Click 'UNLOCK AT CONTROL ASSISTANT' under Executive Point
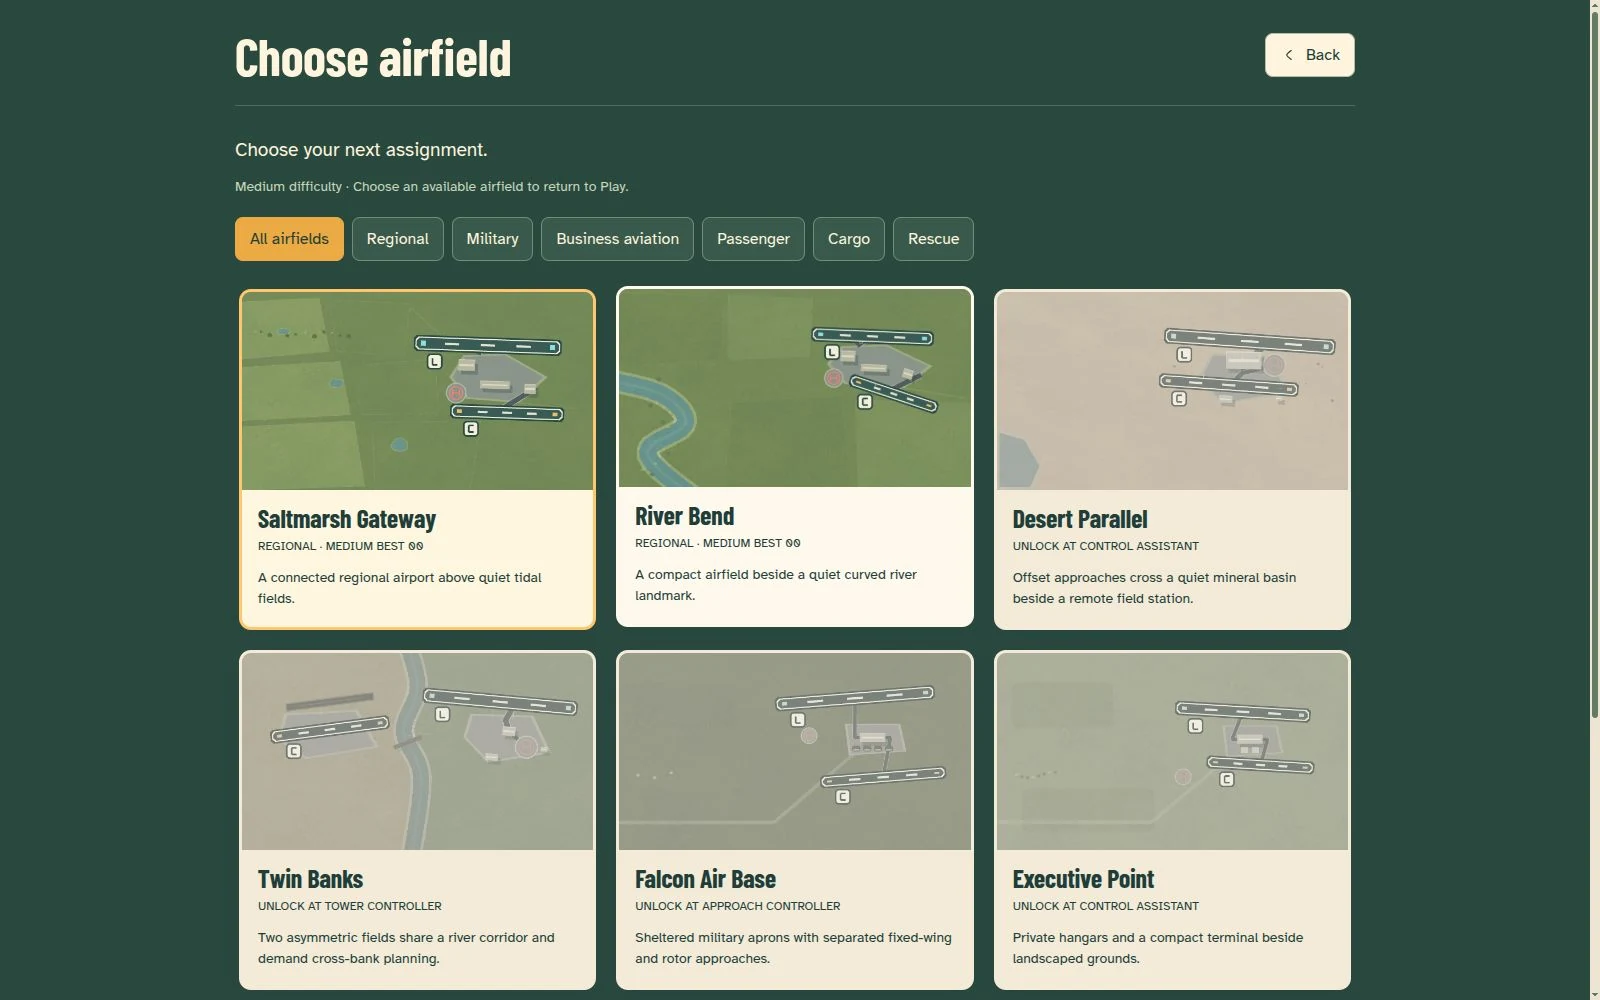Image resolution: width=1600 pixels, height=1000 pixels. click(x=1106, y=906)
